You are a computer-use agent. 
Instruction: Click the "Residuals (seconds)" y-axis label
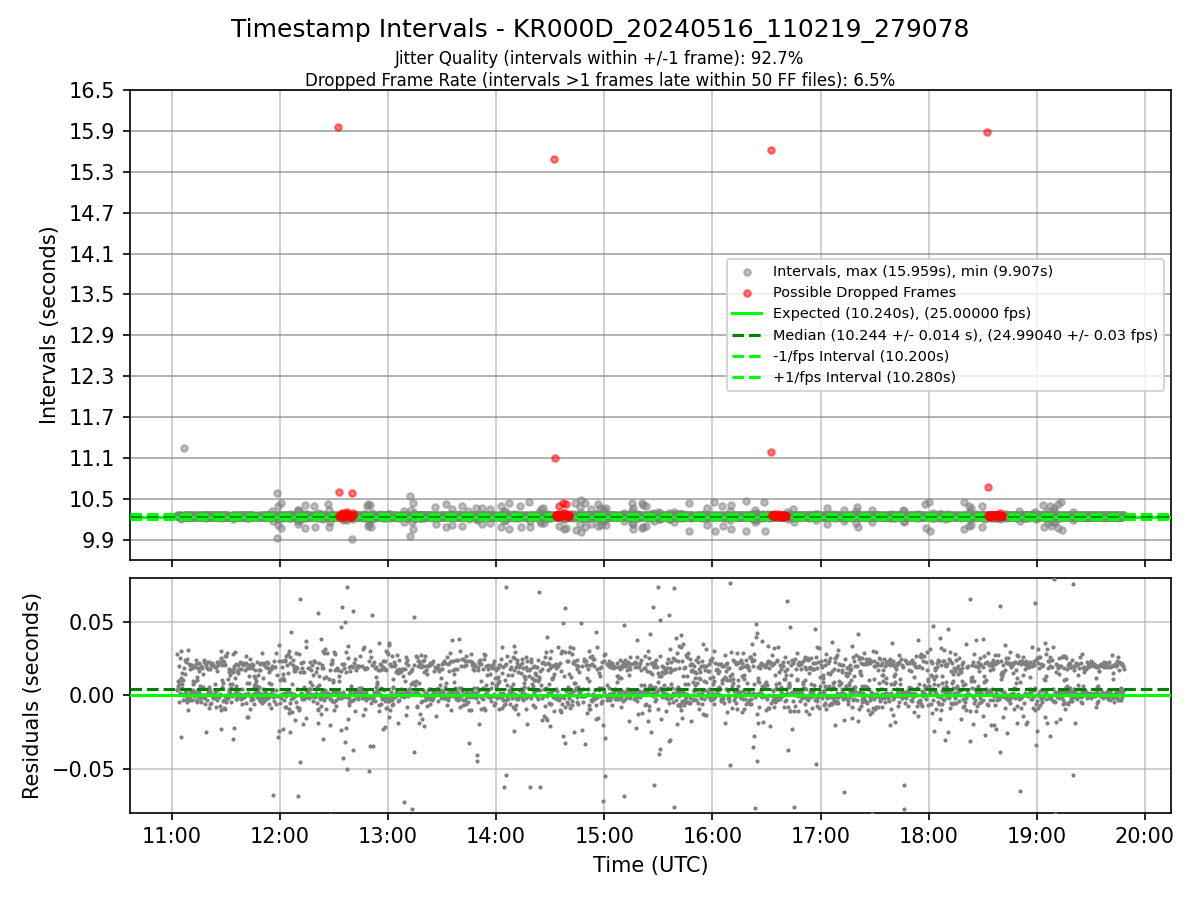click(x=32, y=696)
